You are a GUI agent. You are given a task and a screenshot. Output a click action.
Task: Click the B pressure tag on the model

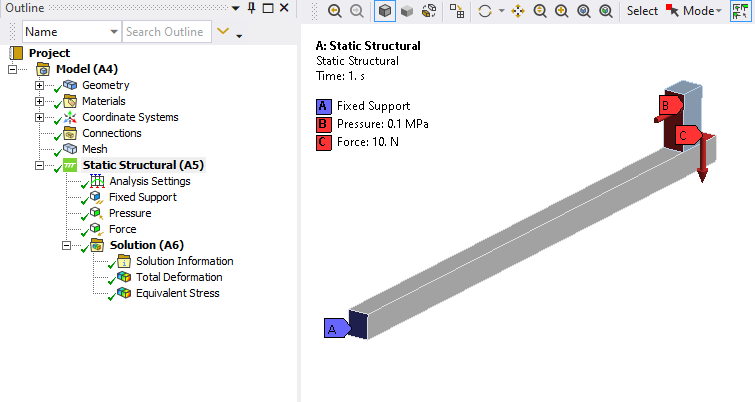point(671,105)
